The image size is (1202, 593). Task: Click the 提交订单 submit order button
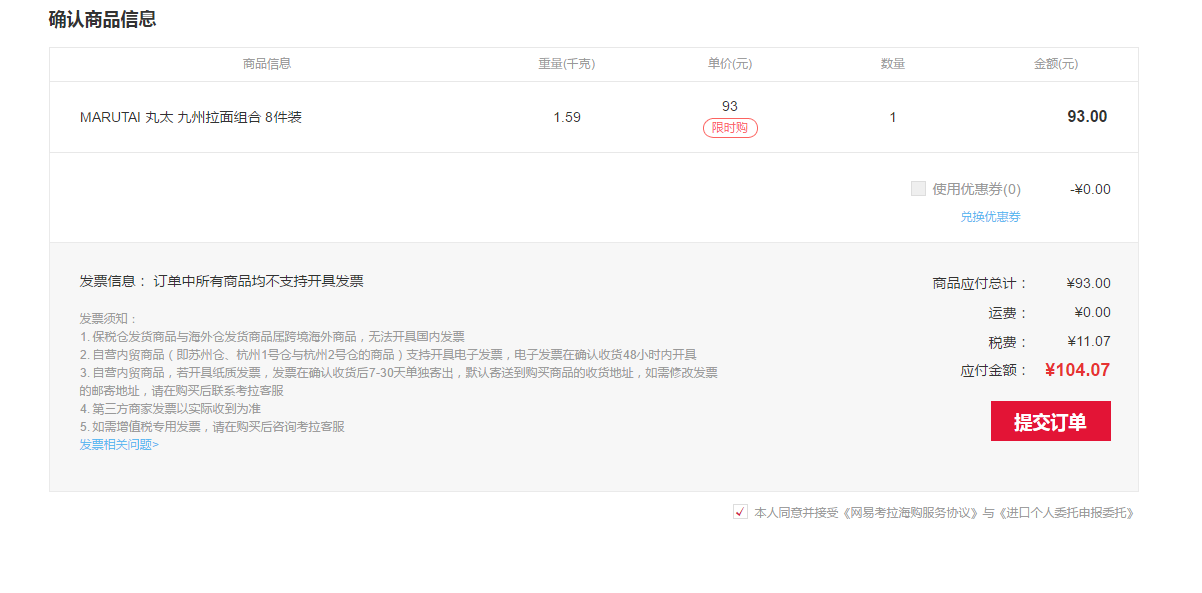tap(1050, 421)
